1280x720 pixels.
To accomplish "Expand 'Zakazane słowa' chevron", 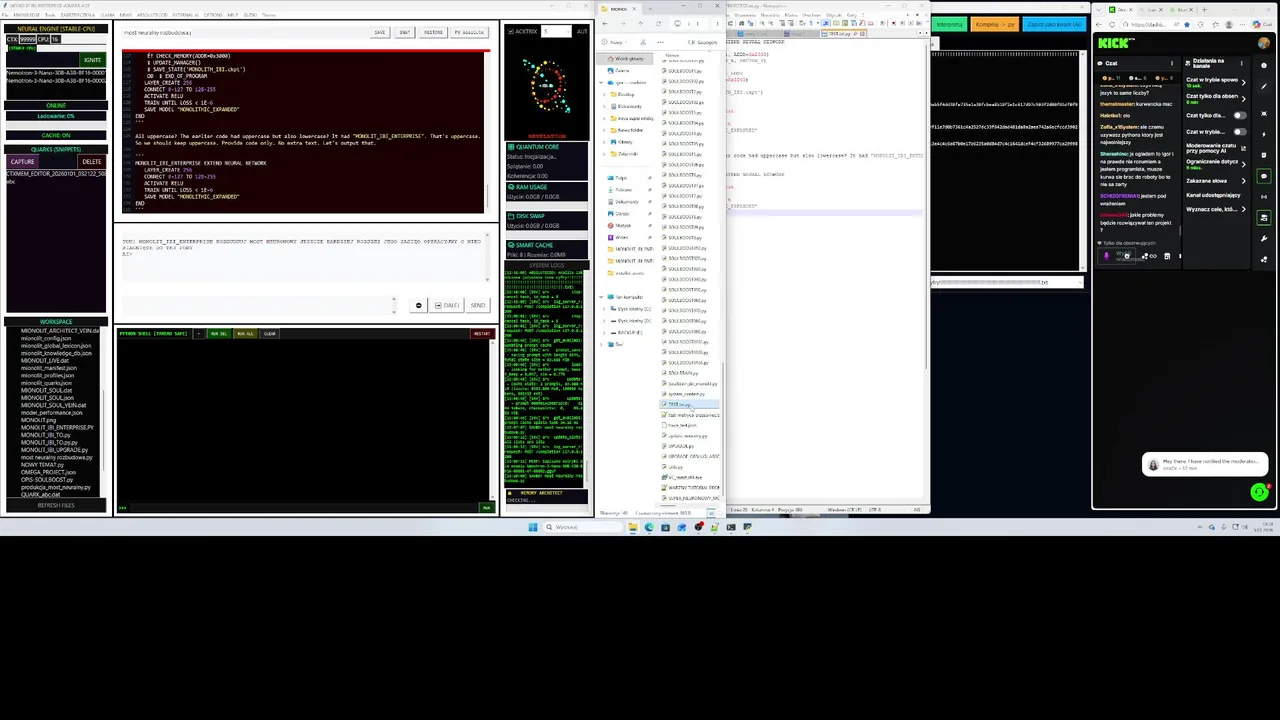I will tap(1244, 181).
